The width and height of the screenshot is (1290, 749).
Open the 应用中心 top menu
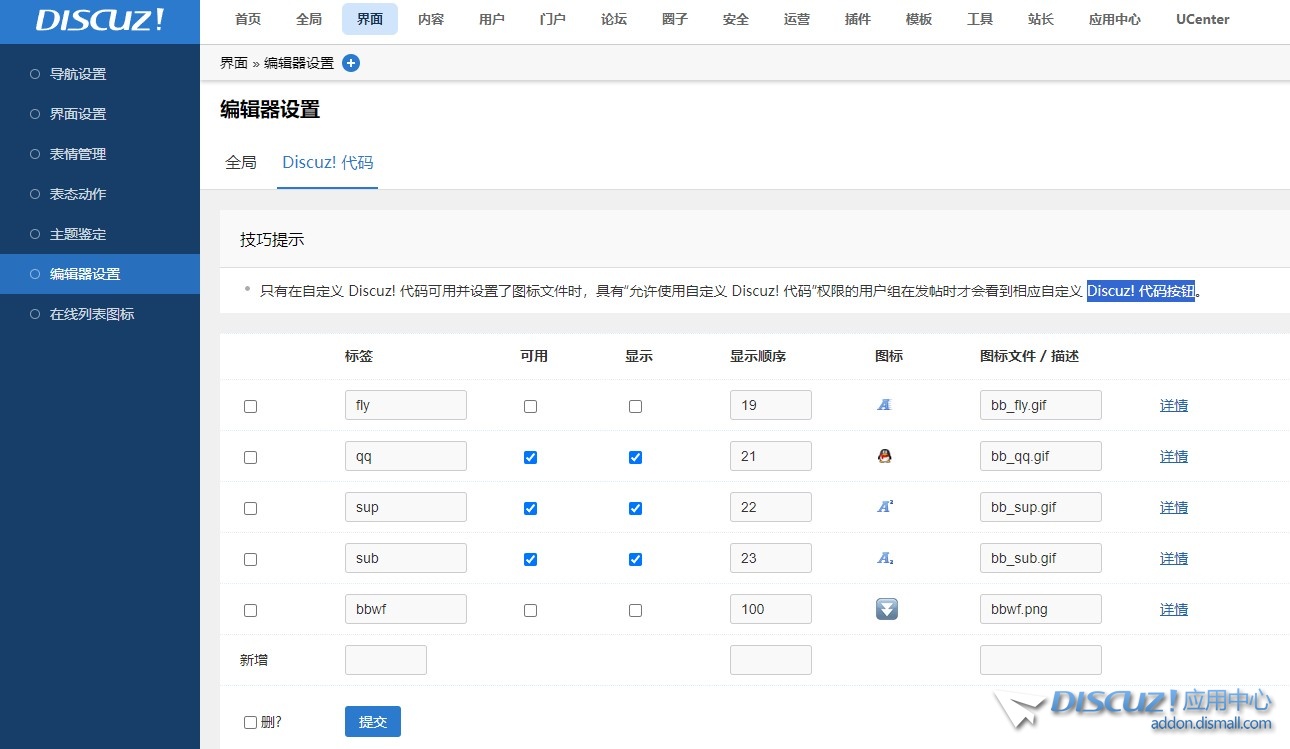click(1115, 19)
